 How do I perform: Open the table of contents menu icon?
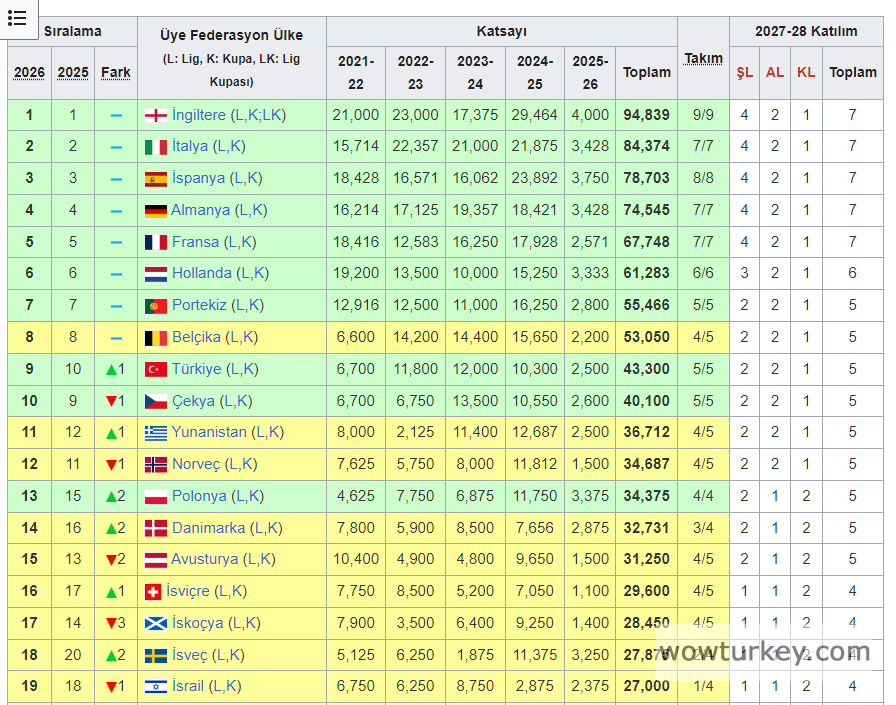pos(17,18)
